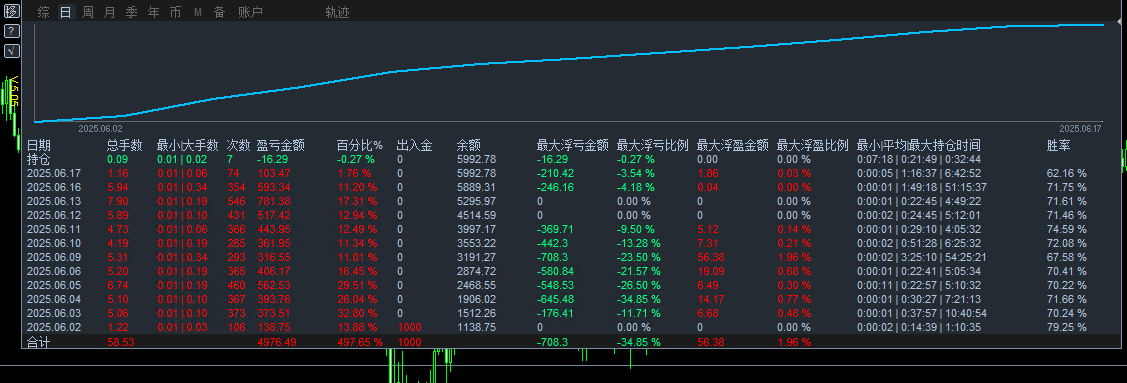Select the 2025.06.09 row date

pos(54,257)
